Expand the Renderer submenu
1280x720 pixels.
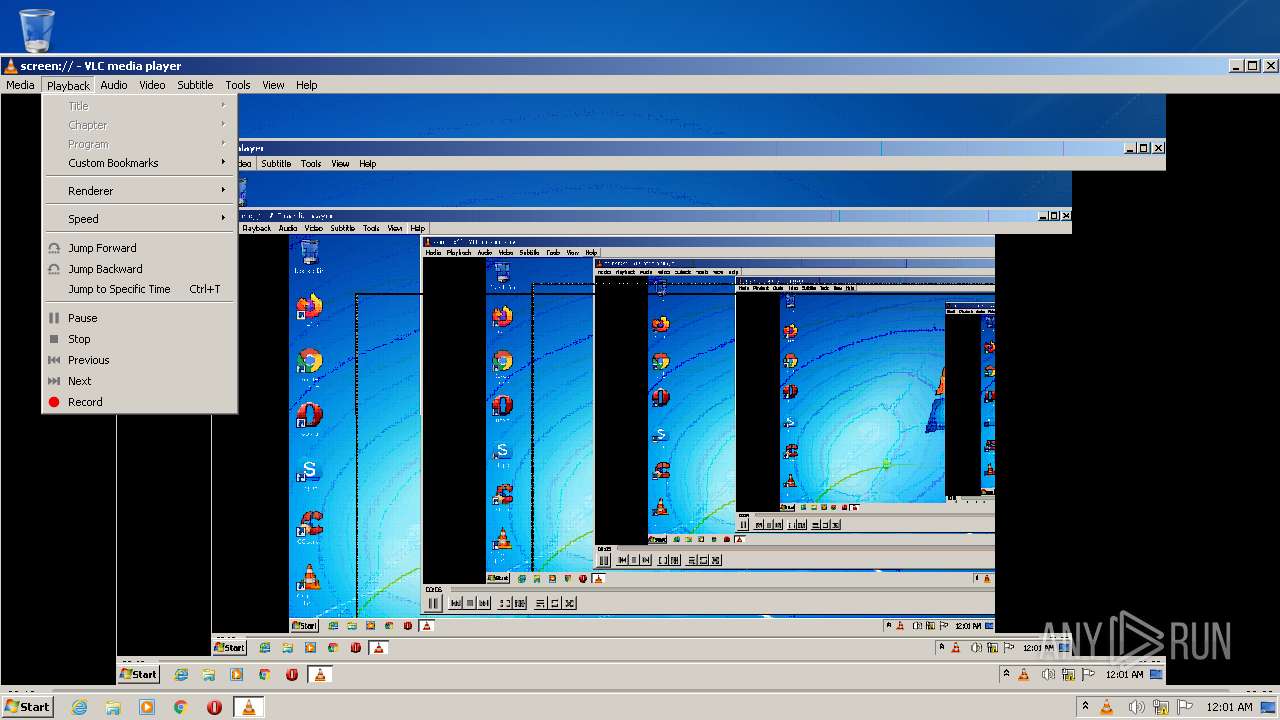coord(139,191)
